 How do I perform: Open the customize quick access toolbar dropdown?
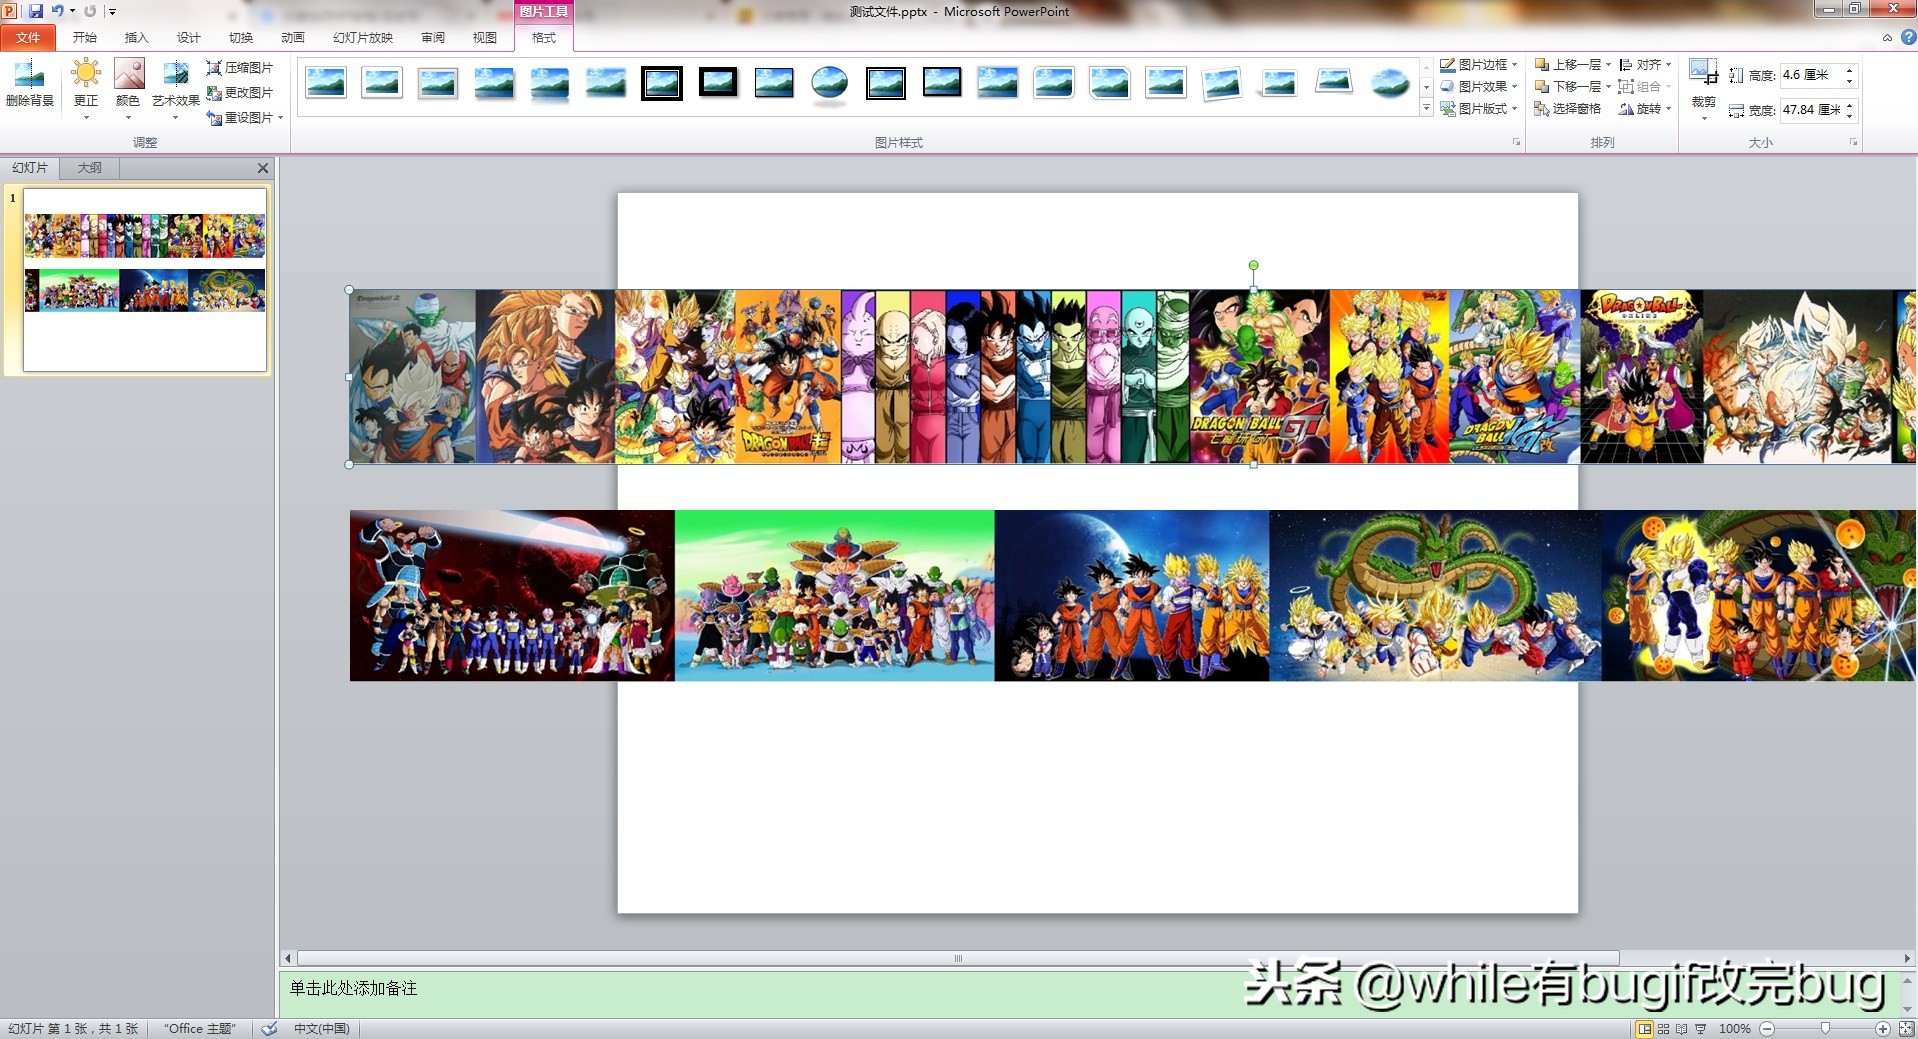pyautogui.click(x=112, y=12)
